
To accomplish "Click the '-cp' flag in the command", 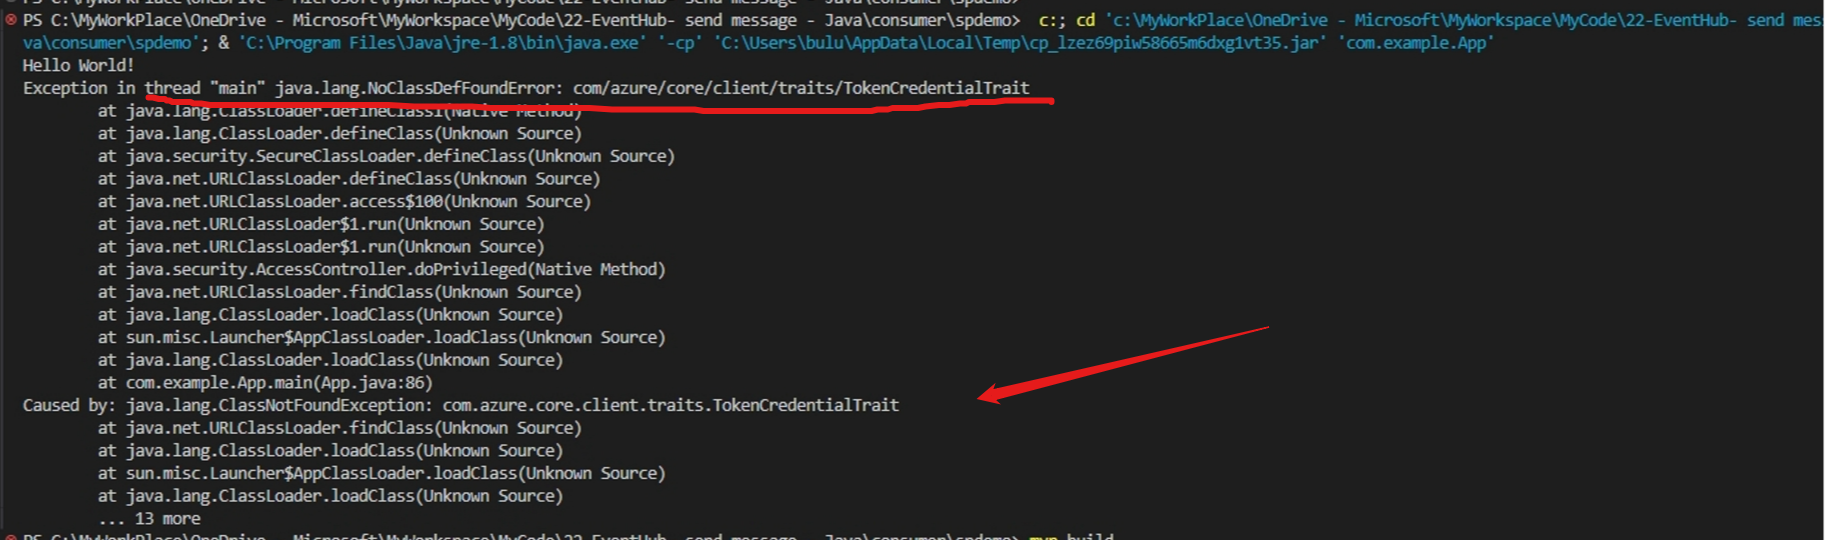I will click(679, 43).
